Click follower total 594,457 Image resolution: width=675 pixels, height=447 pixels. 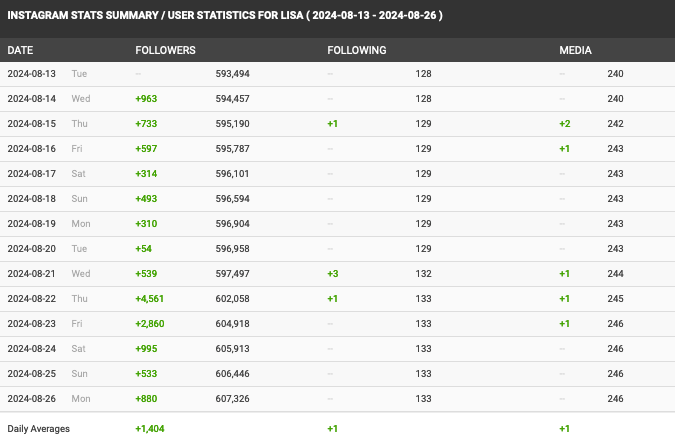click(x=232, y=99)
